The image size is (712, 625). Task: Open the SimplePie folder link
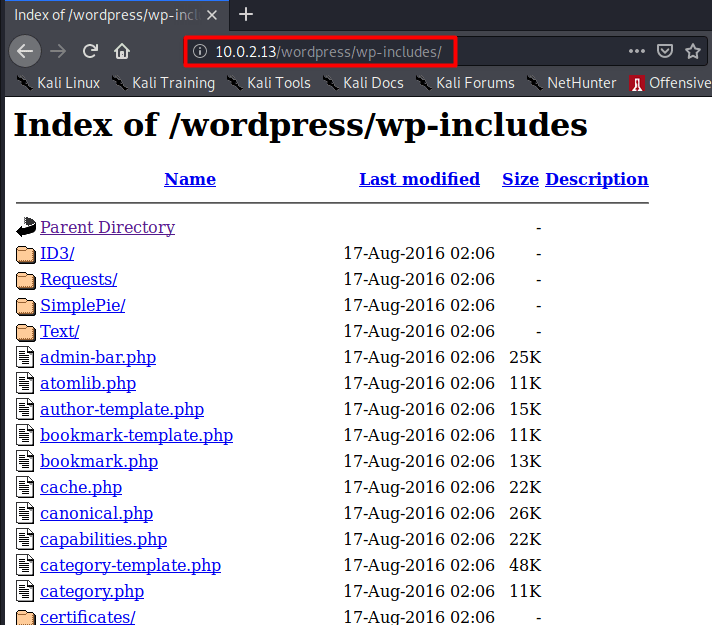pyautogui.click(x=82, y=305)
